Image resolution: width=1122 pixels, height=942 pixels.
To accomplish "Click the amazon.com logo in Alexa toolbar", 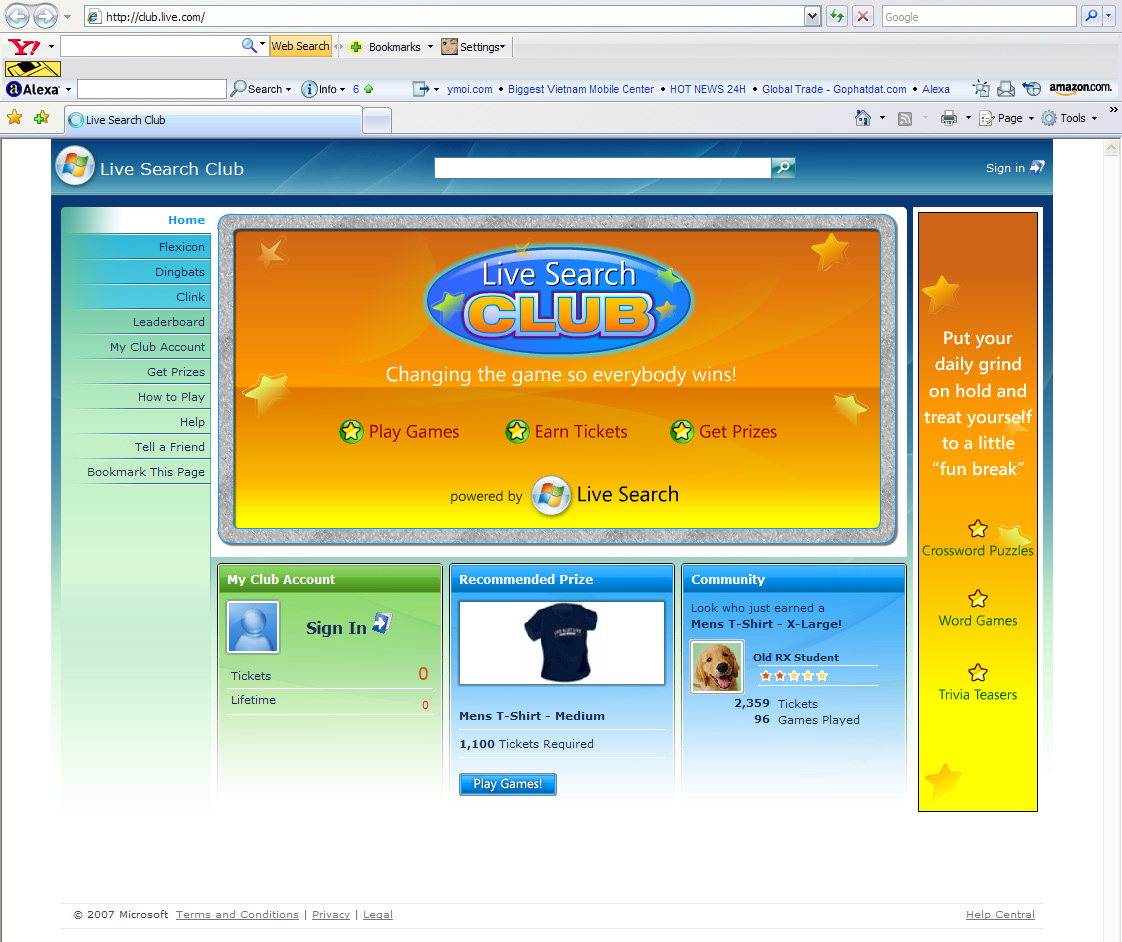I will tap(1080, 88).
